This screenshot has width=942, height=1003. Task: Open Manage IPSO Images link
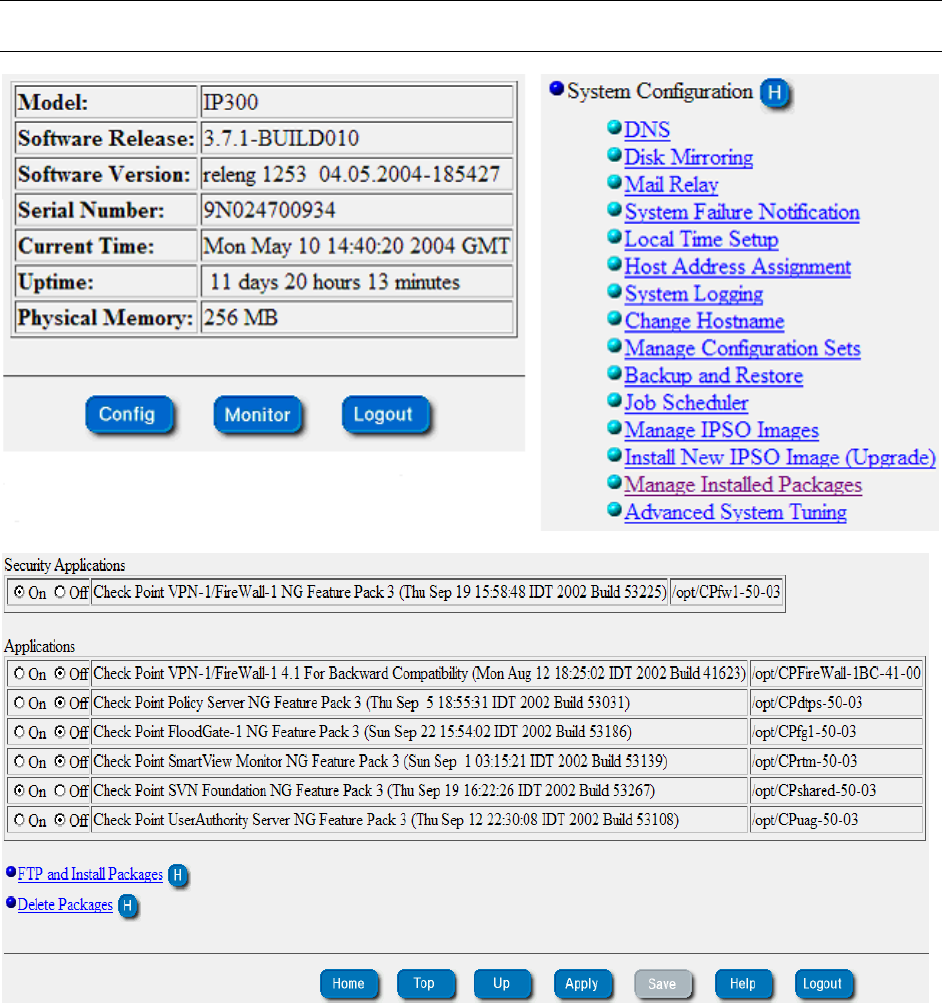point(721,430)
